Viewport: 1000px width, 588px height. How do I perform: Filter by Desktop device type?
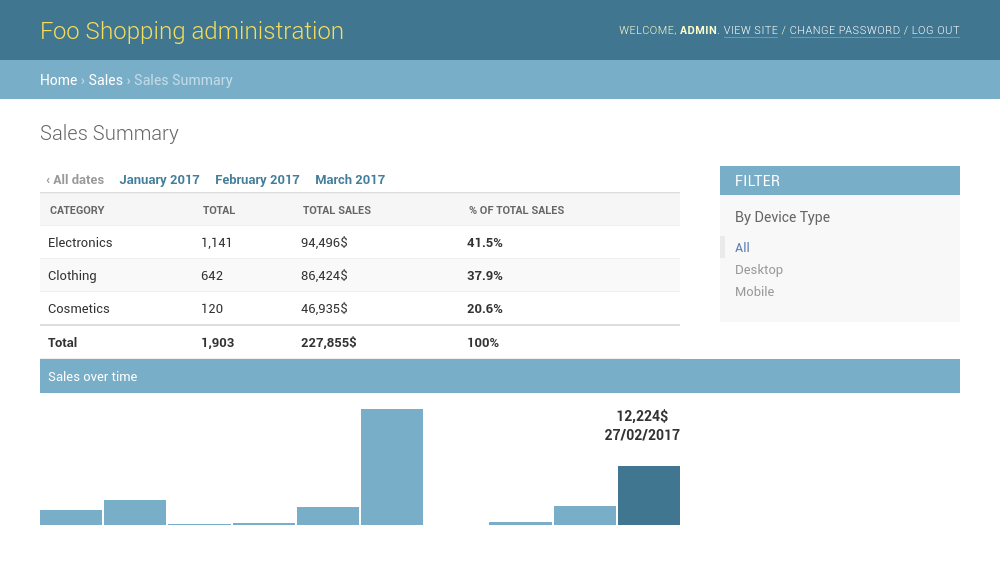(759, 269)
